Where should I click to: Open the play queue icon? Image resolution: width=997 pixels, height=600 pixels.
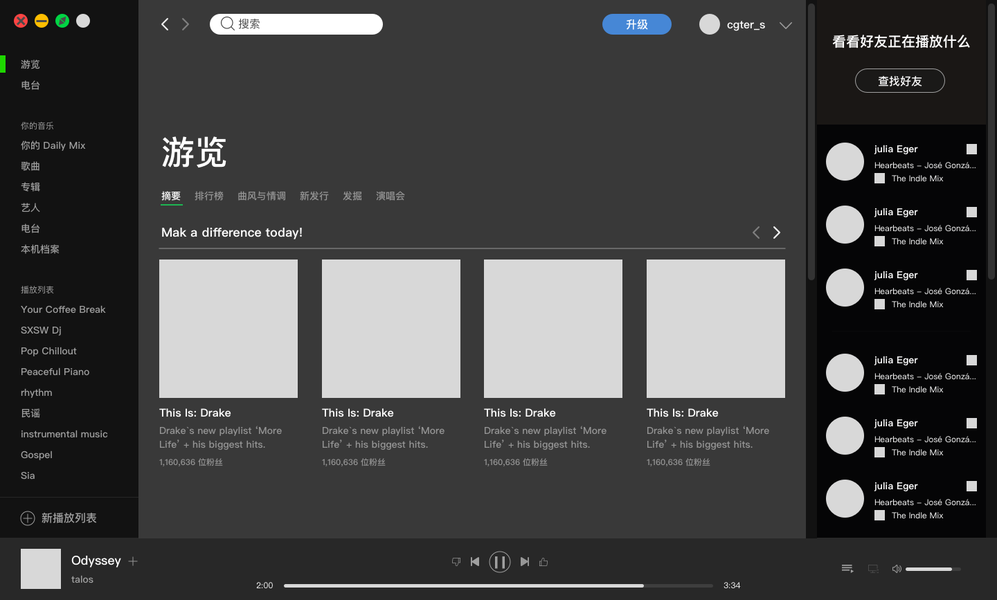pos(847,568)
